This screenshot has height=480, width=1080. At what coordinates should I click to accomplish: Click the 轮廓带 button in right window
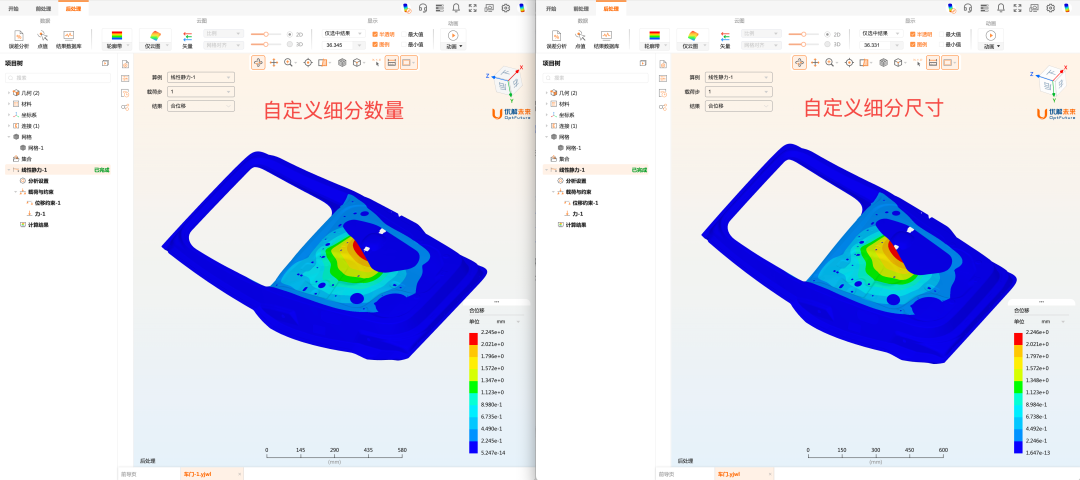(x=654, y=38)
